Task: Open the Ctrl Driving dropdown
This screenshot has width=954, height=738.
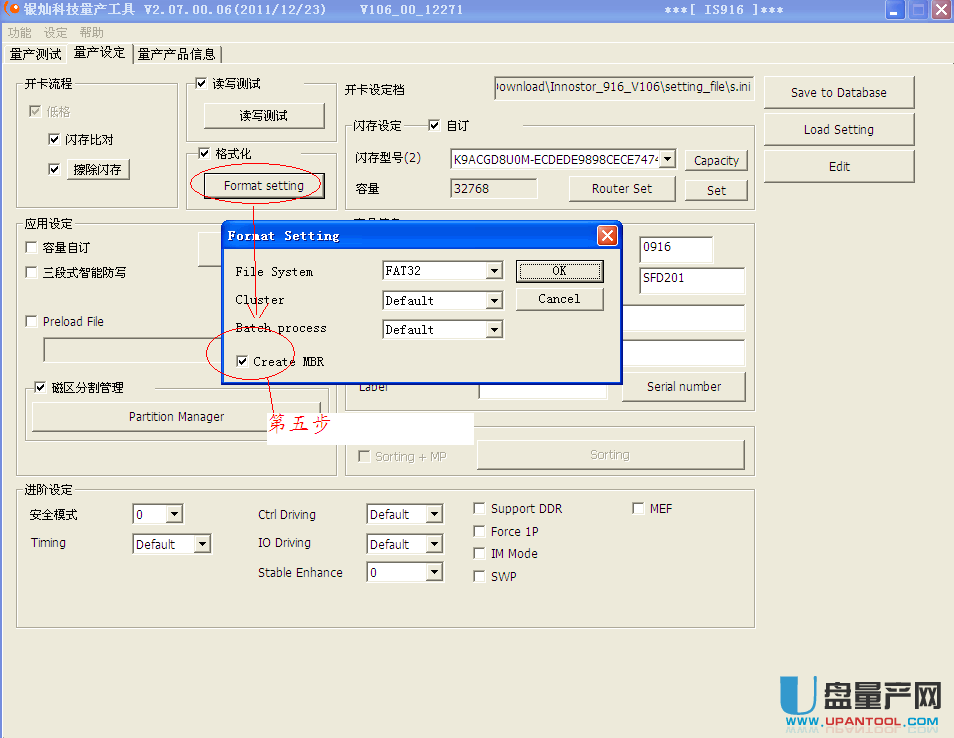Action: 434,515
